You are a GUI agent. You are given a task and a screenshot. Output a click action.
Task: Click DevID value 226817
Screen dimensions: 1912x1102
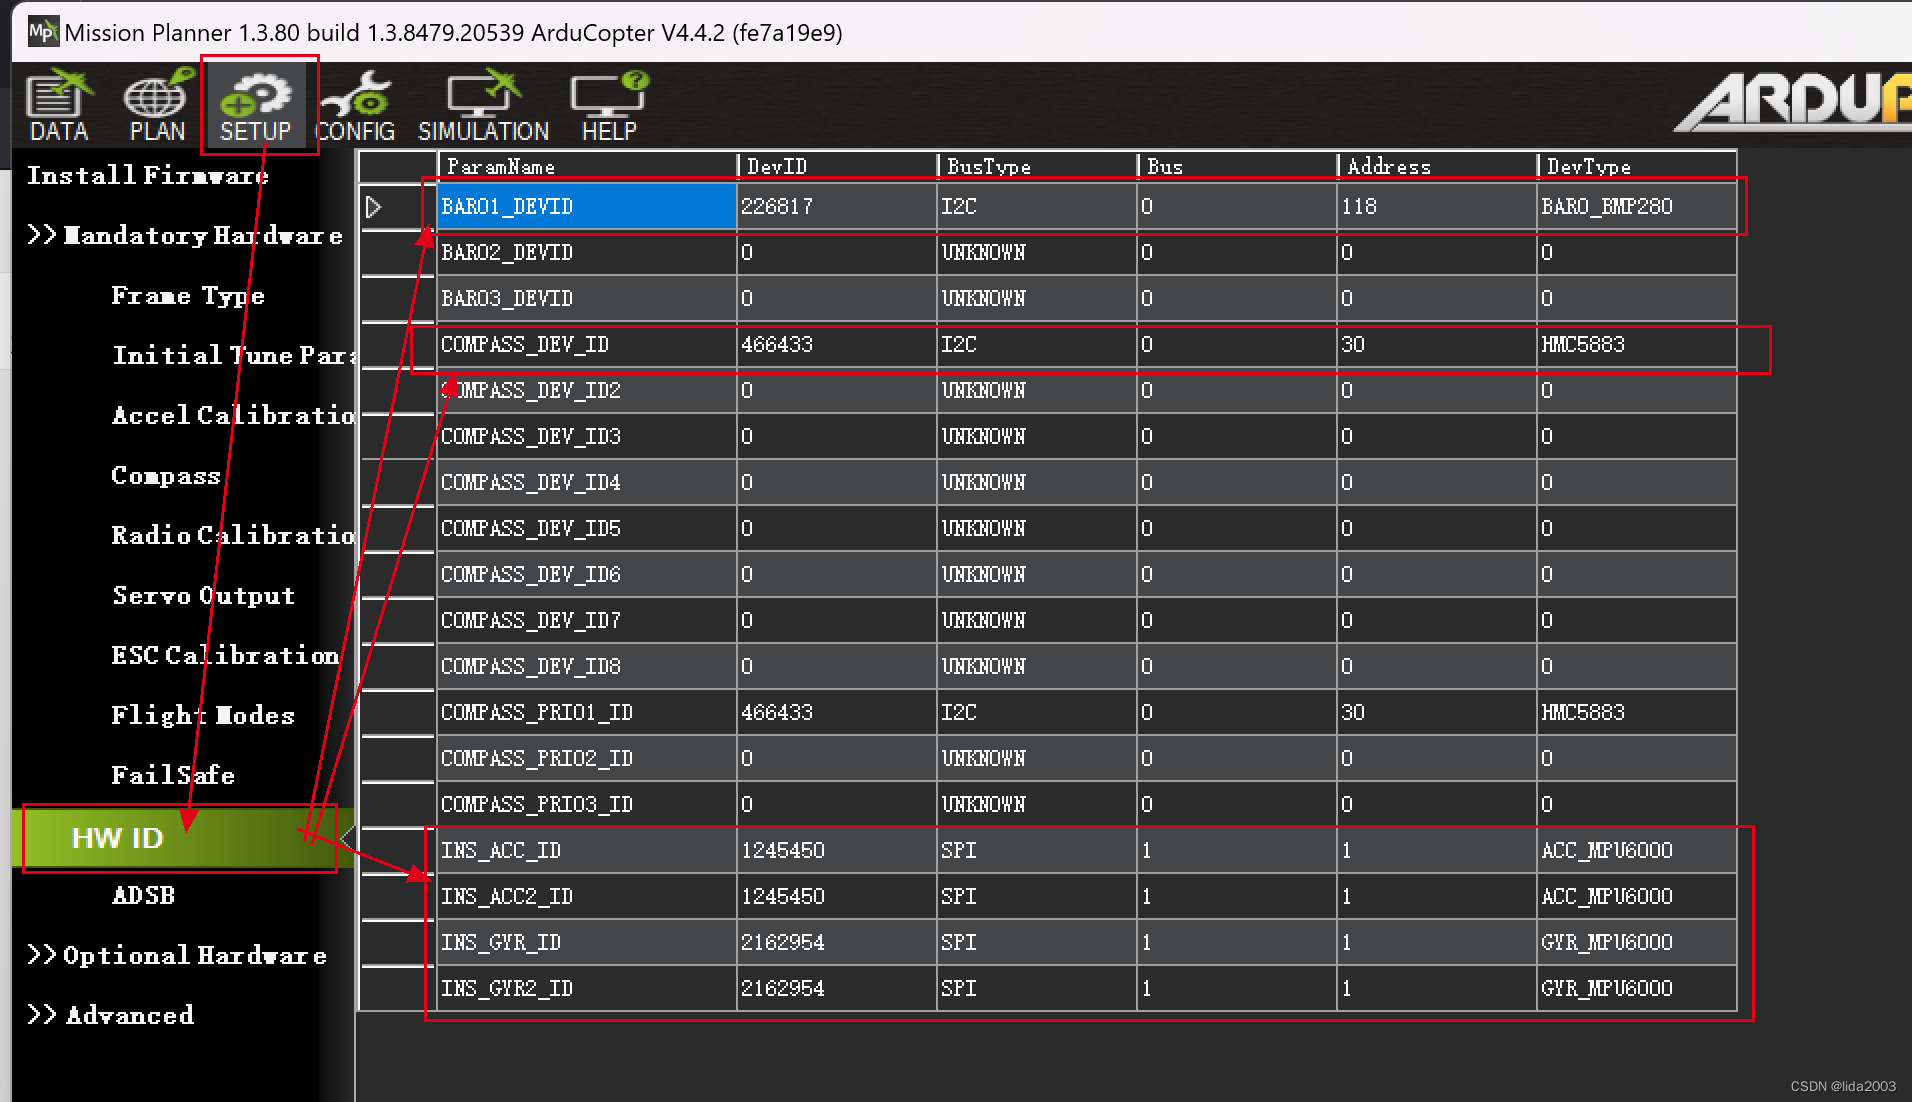tap(837, 207)
